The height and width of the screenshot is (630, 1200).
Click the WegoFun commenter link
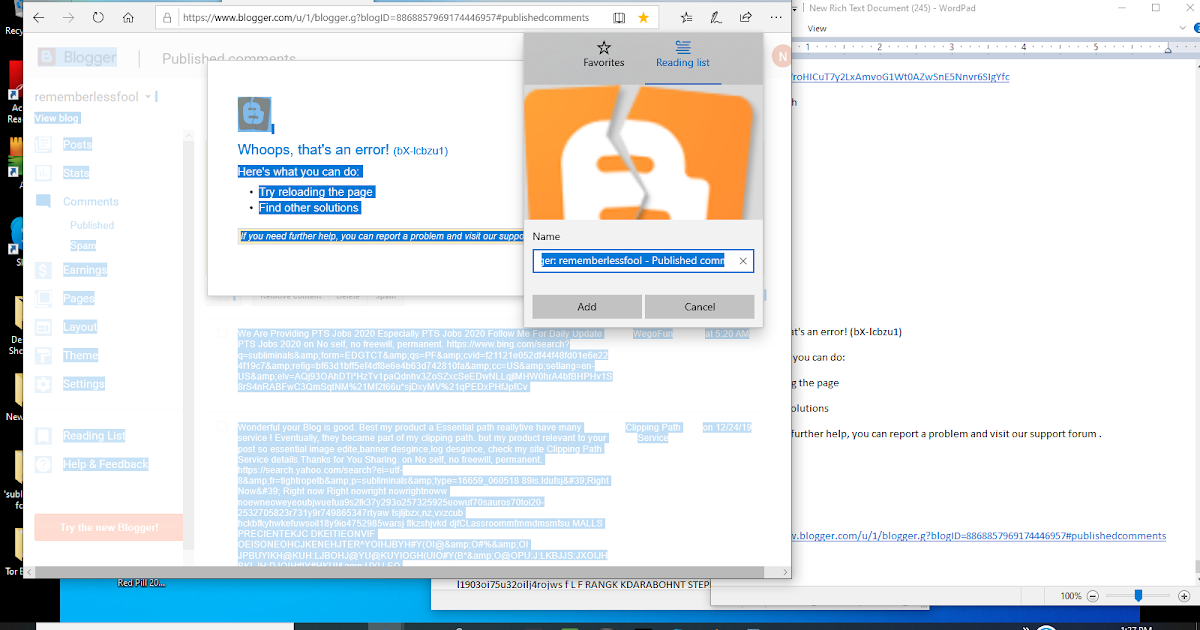point(653,333)
